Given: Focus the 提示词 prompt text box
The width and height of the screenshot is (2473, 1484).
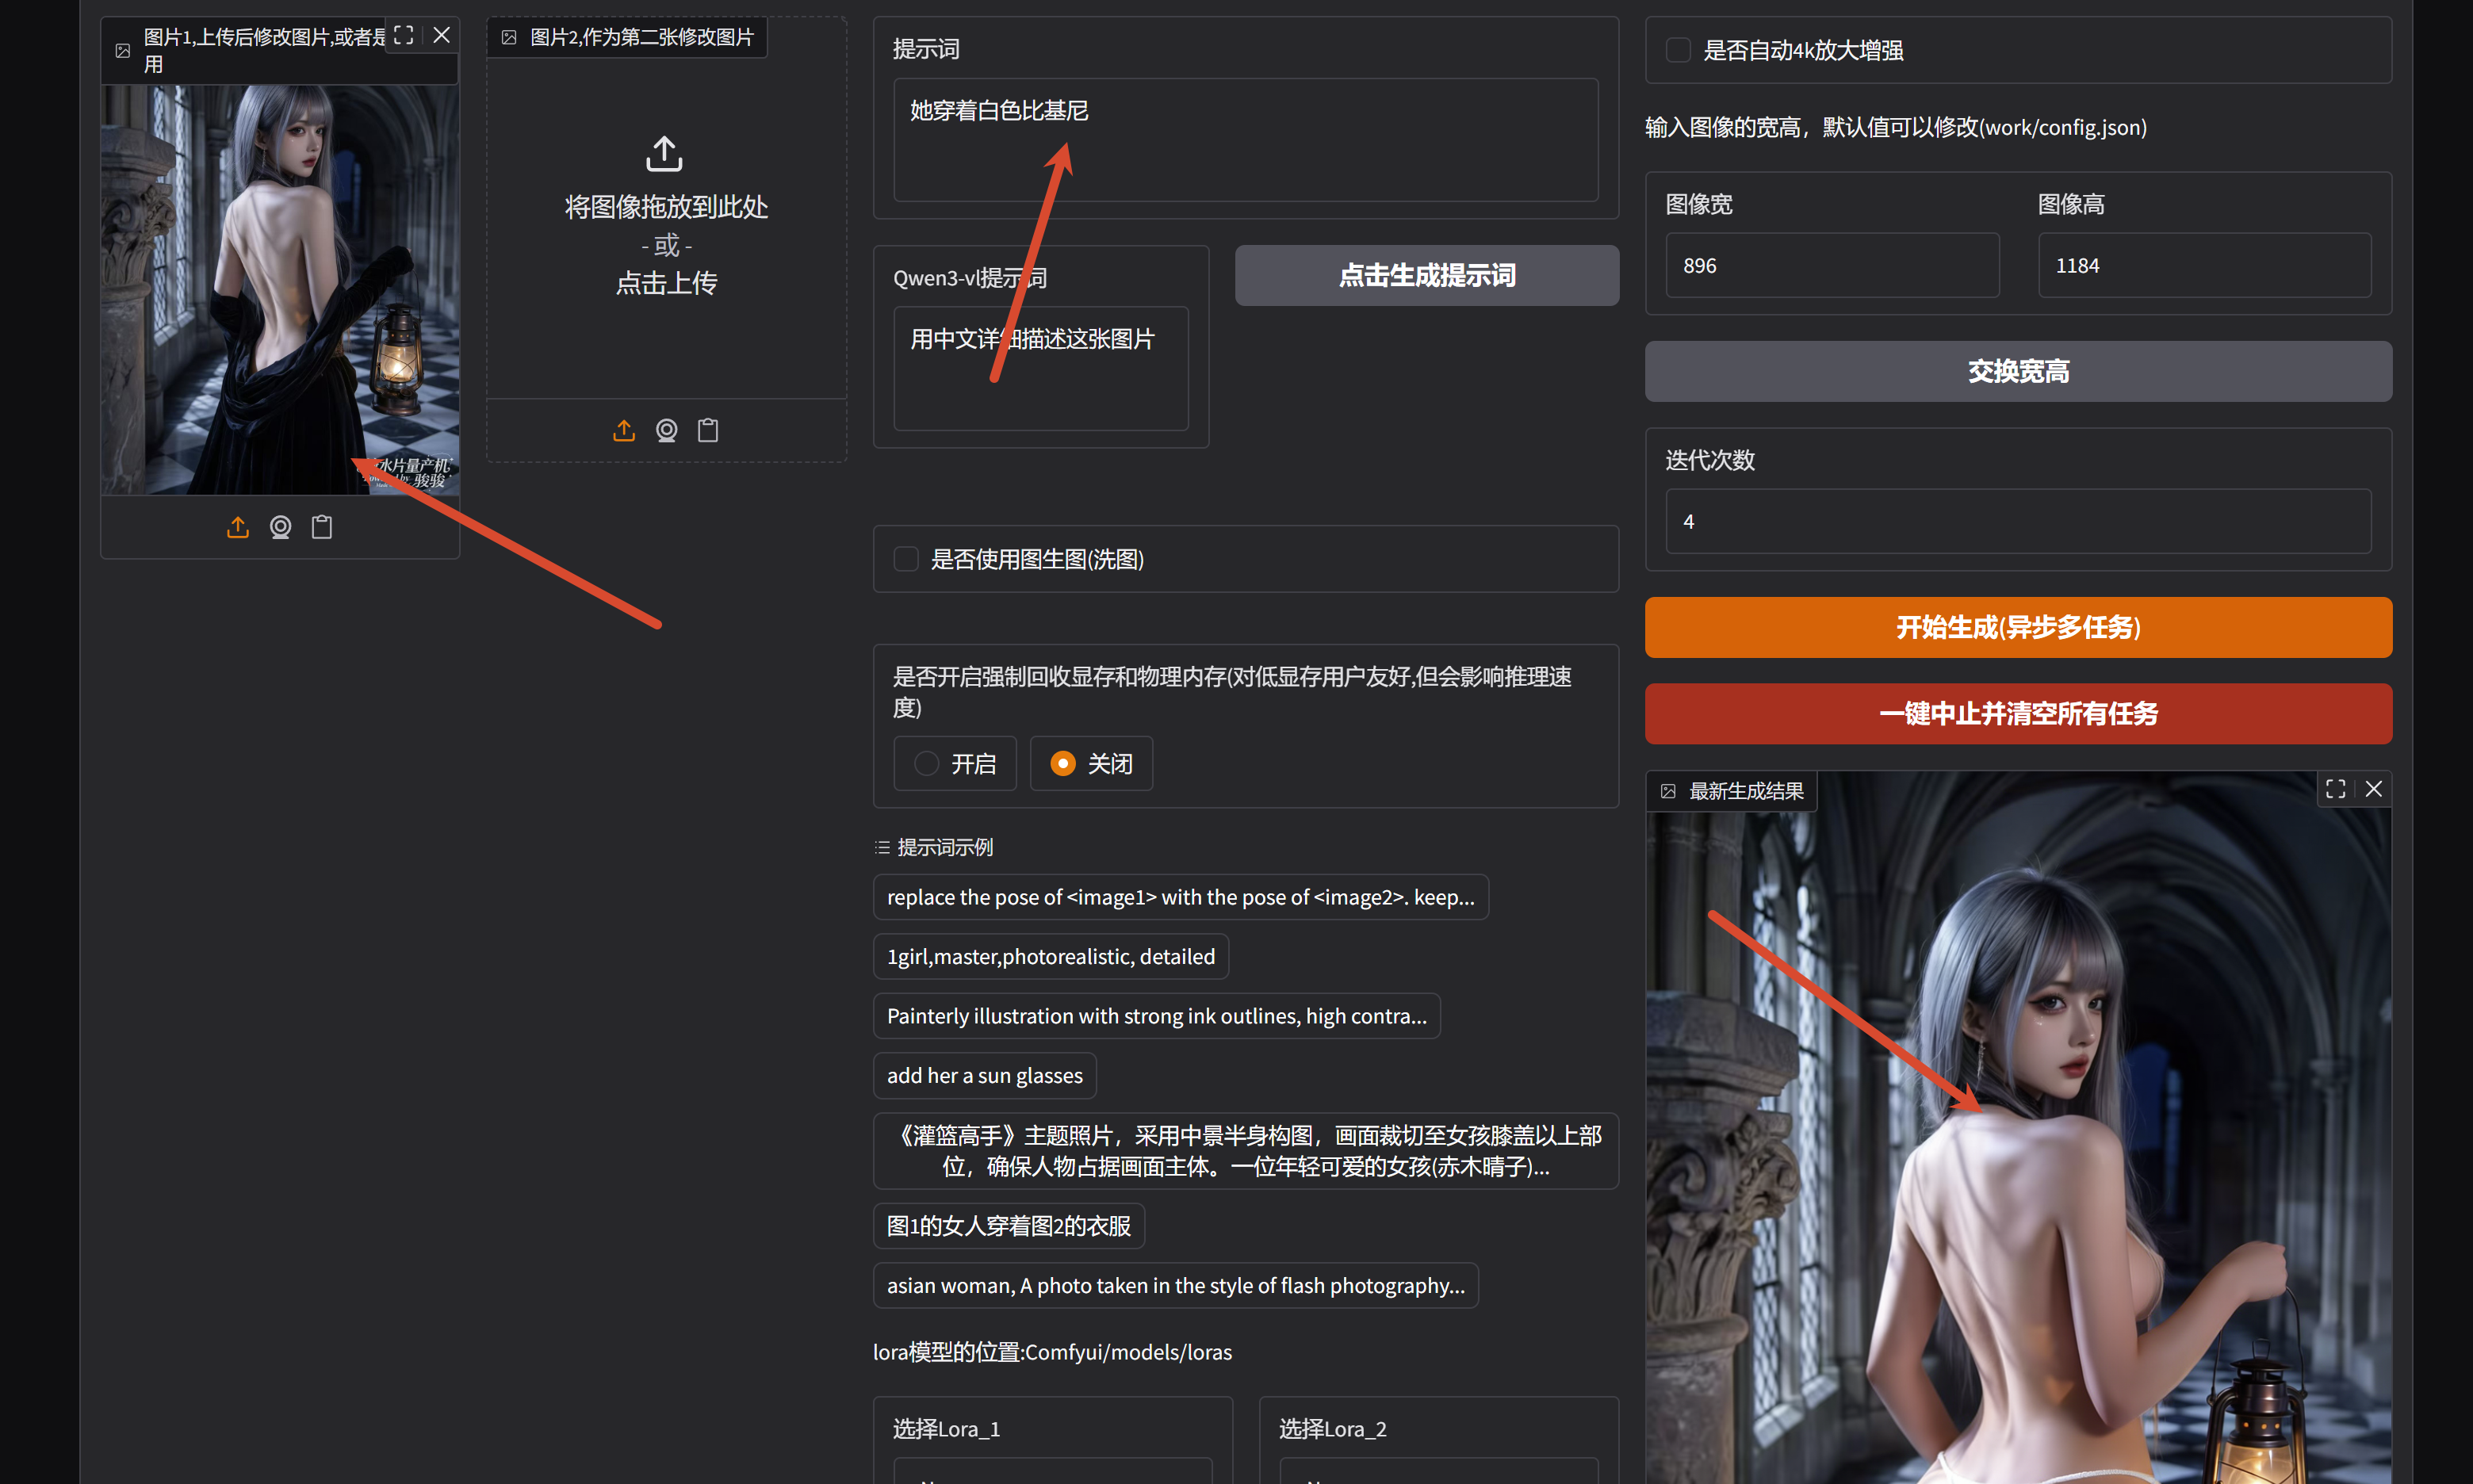Looking at the screenshot, I should pyautogui.click(x=1245, y=140).
